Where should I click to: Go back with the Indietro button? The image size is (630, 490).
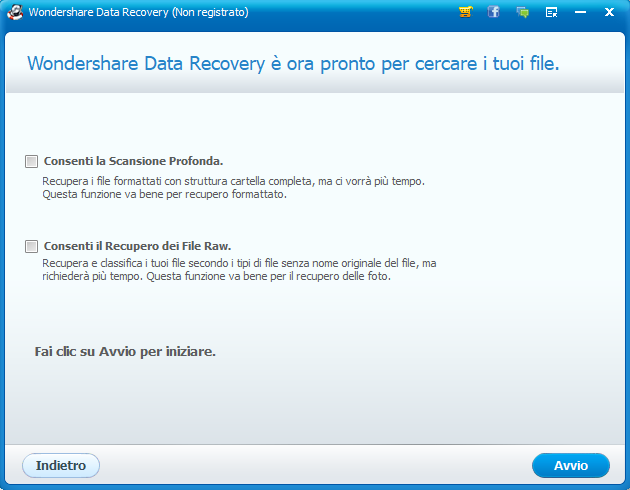tap(61, 466)
